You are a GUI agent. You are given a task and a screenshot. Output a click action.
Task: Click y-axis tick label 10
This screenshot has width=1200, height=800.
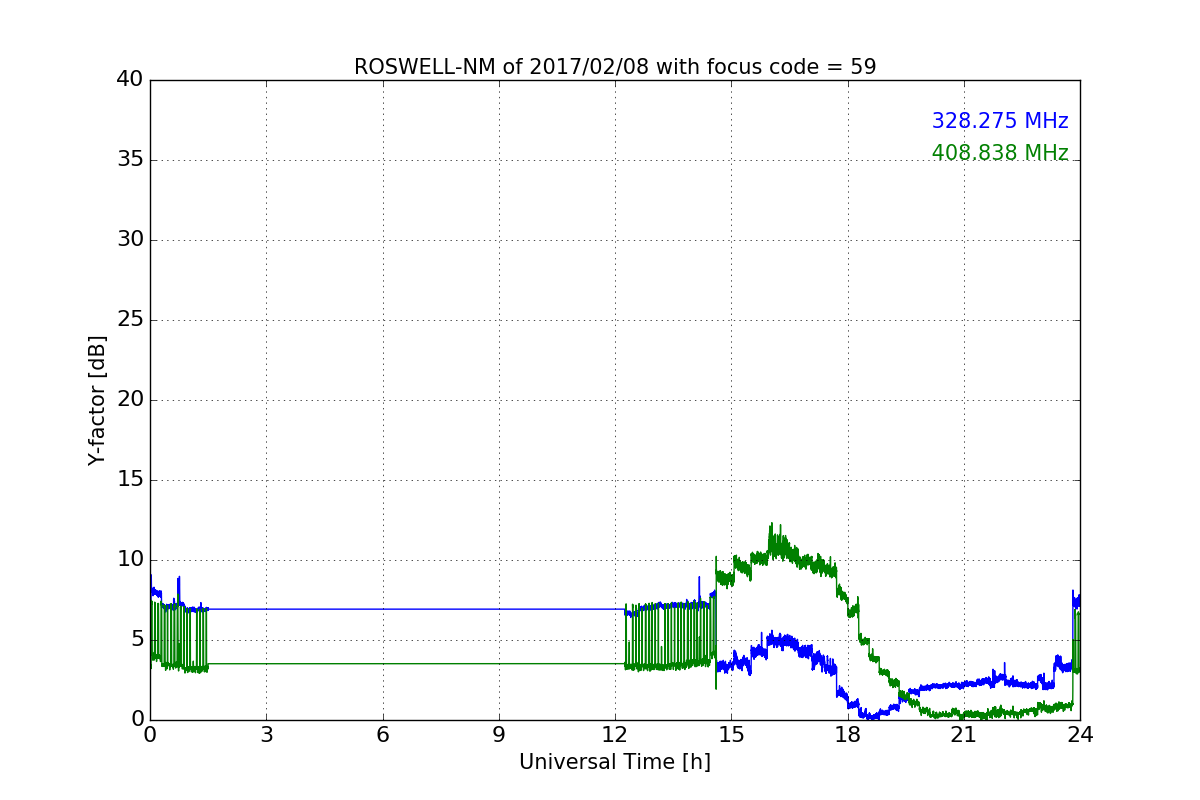(x=129, y=560)
